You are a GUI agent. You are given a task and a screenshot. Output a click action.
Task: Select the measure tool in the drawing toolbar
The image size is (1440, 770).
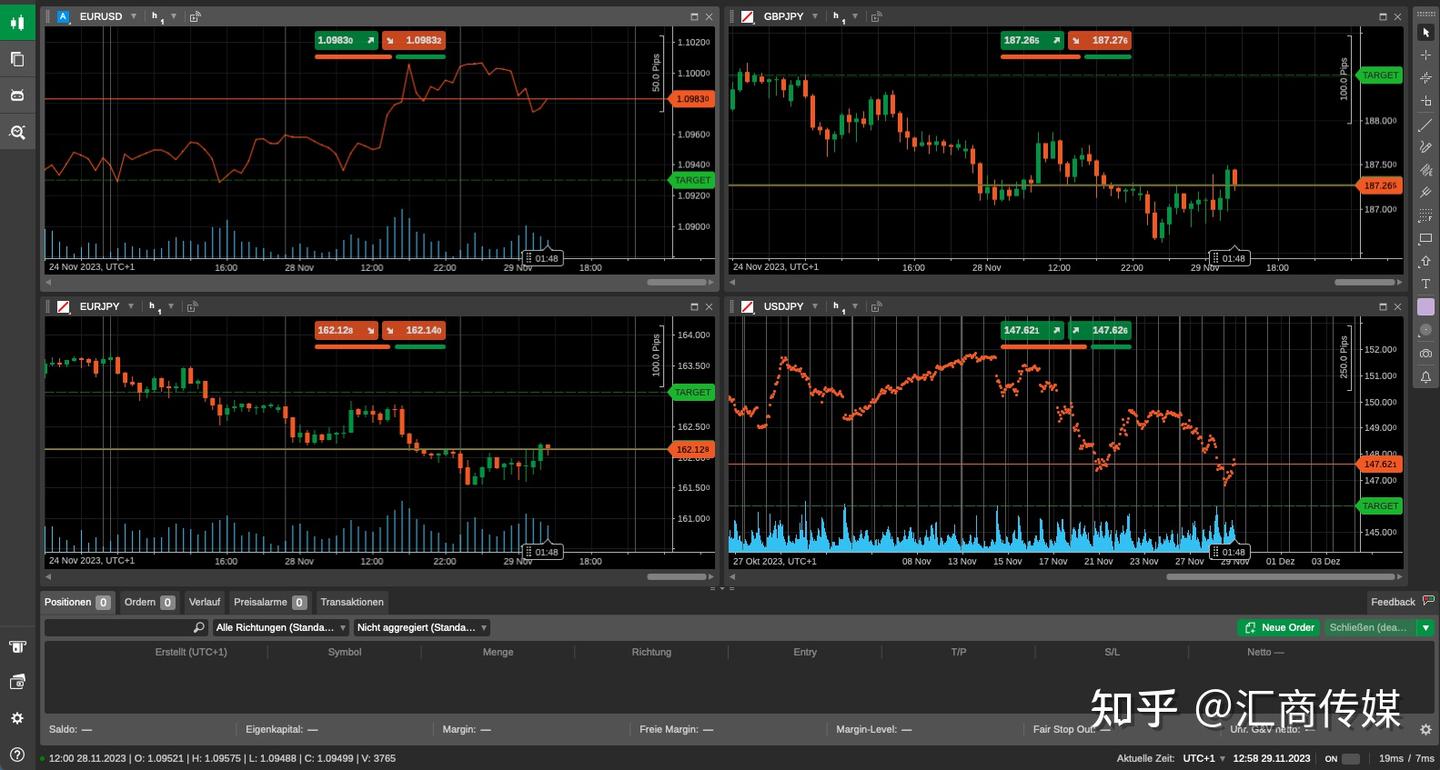[1426, 101]
